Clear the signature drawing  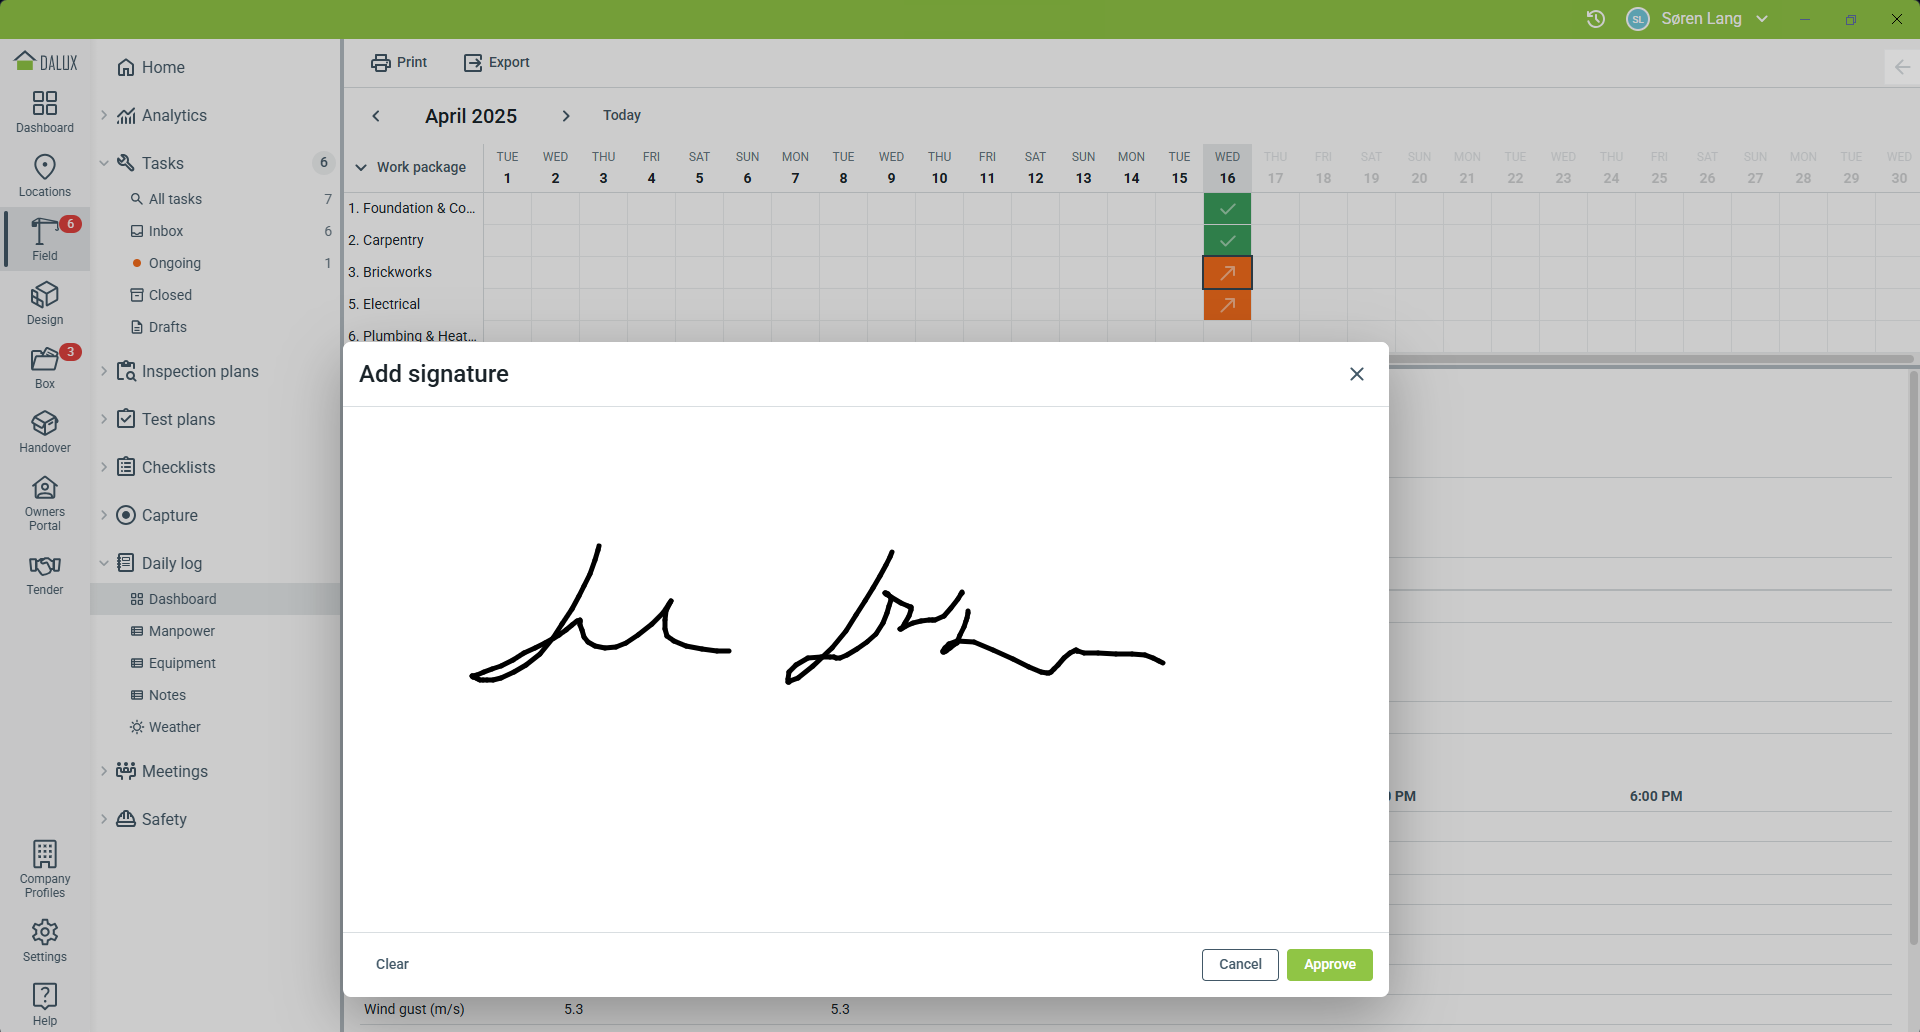pos(392,964)
